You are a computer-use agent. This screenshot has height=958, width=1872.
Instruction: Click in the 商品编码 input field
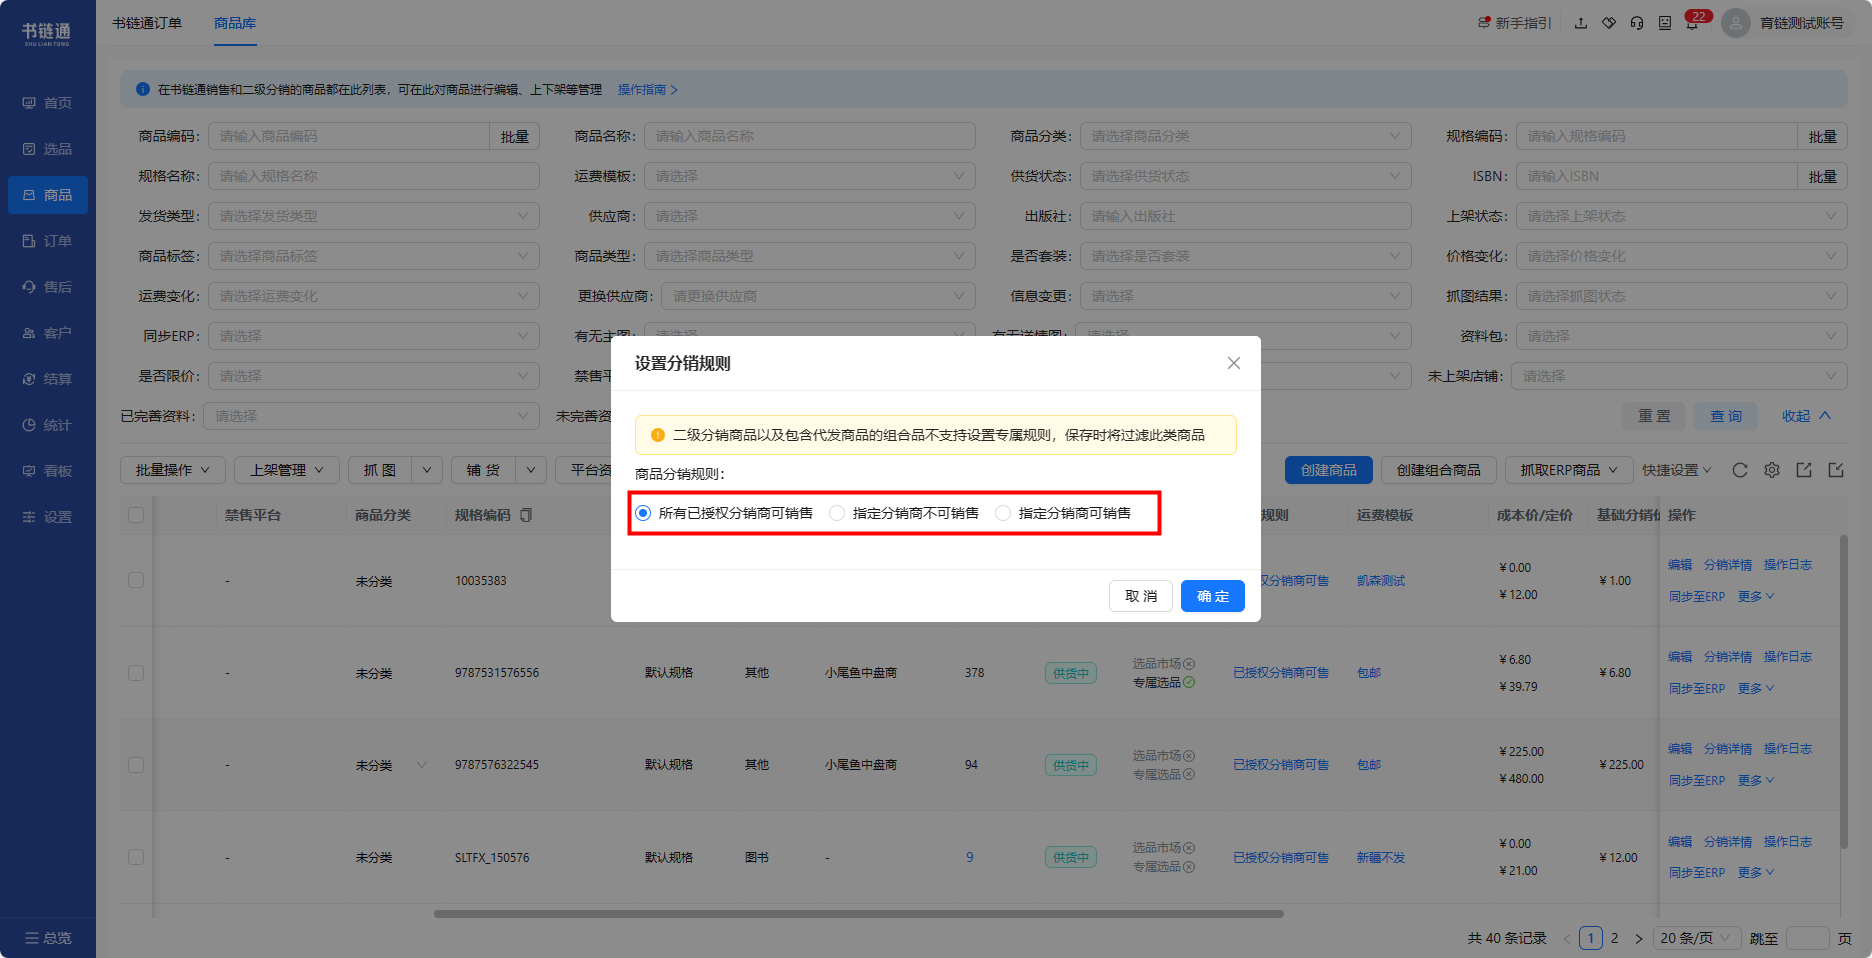point(348,136)
